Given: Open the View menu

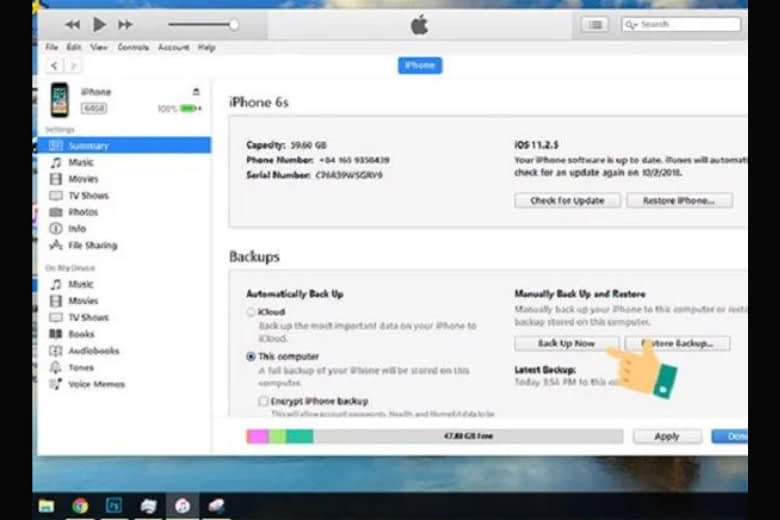Looking at the screenshot, I should click(x=98, y=47).
